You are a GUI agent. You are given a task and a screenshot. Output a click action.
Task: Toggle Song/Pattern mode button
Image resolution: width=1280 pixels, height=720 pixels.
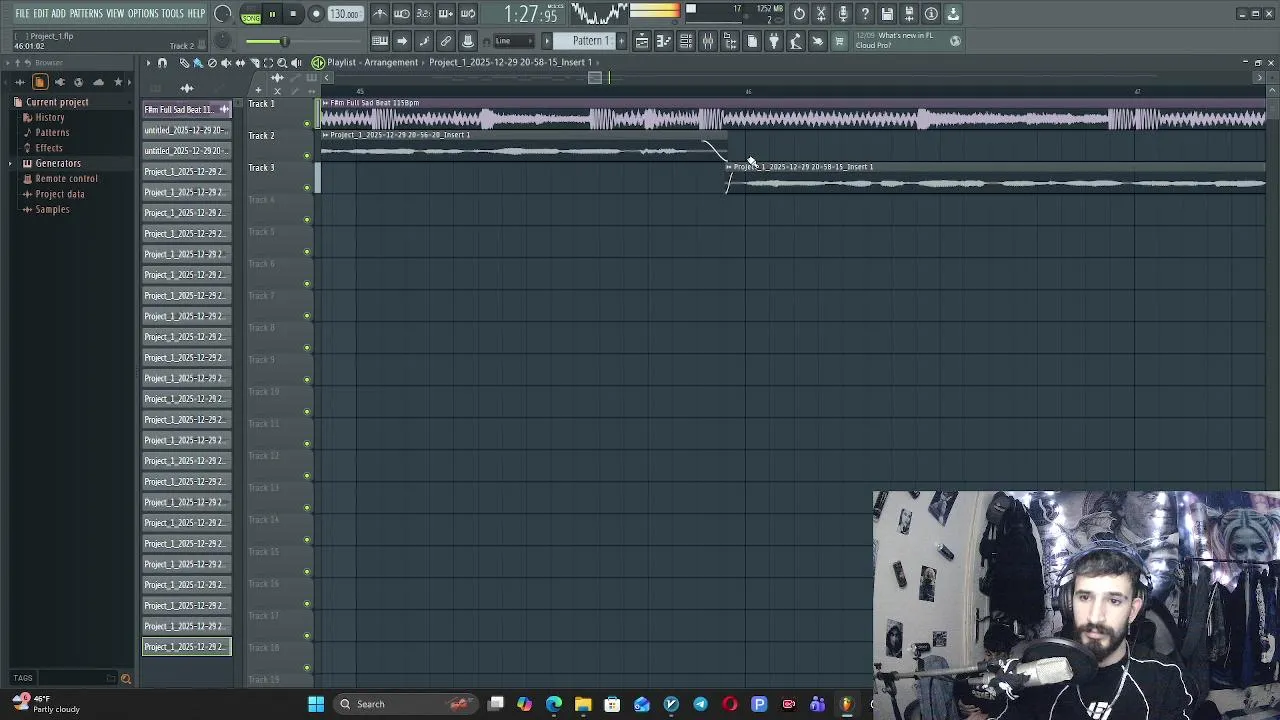pyautogui.click(x=251, y=14)
